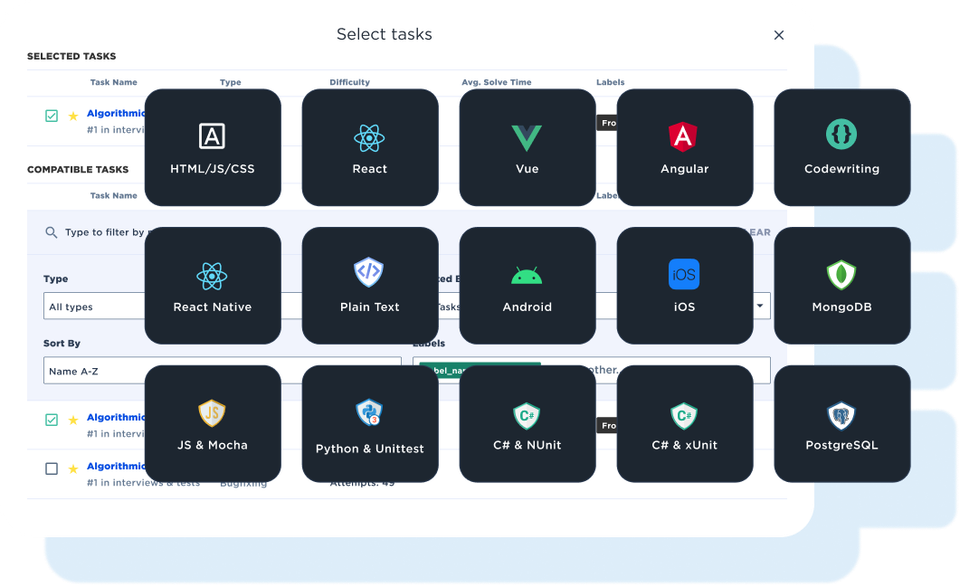Check the unchecked last task row checkbox
Screen dimensions: 960x585
click(52, 468)
